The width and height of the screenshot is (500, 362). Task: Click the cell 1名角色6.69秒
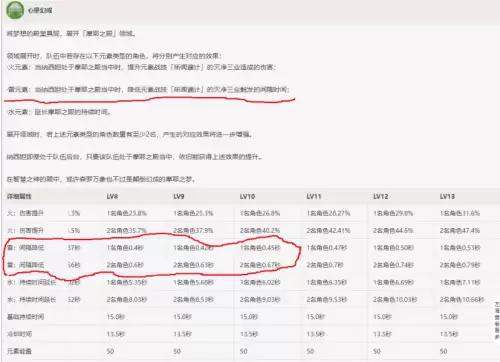[x=393, y=283]
